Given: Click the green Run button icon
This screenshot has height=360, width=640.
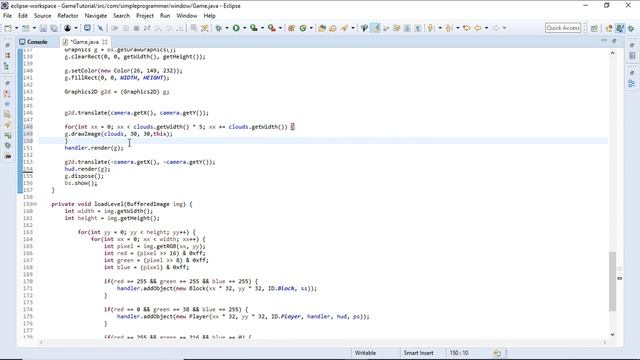Looking at the screenshot, I should [x=236, y=28].
